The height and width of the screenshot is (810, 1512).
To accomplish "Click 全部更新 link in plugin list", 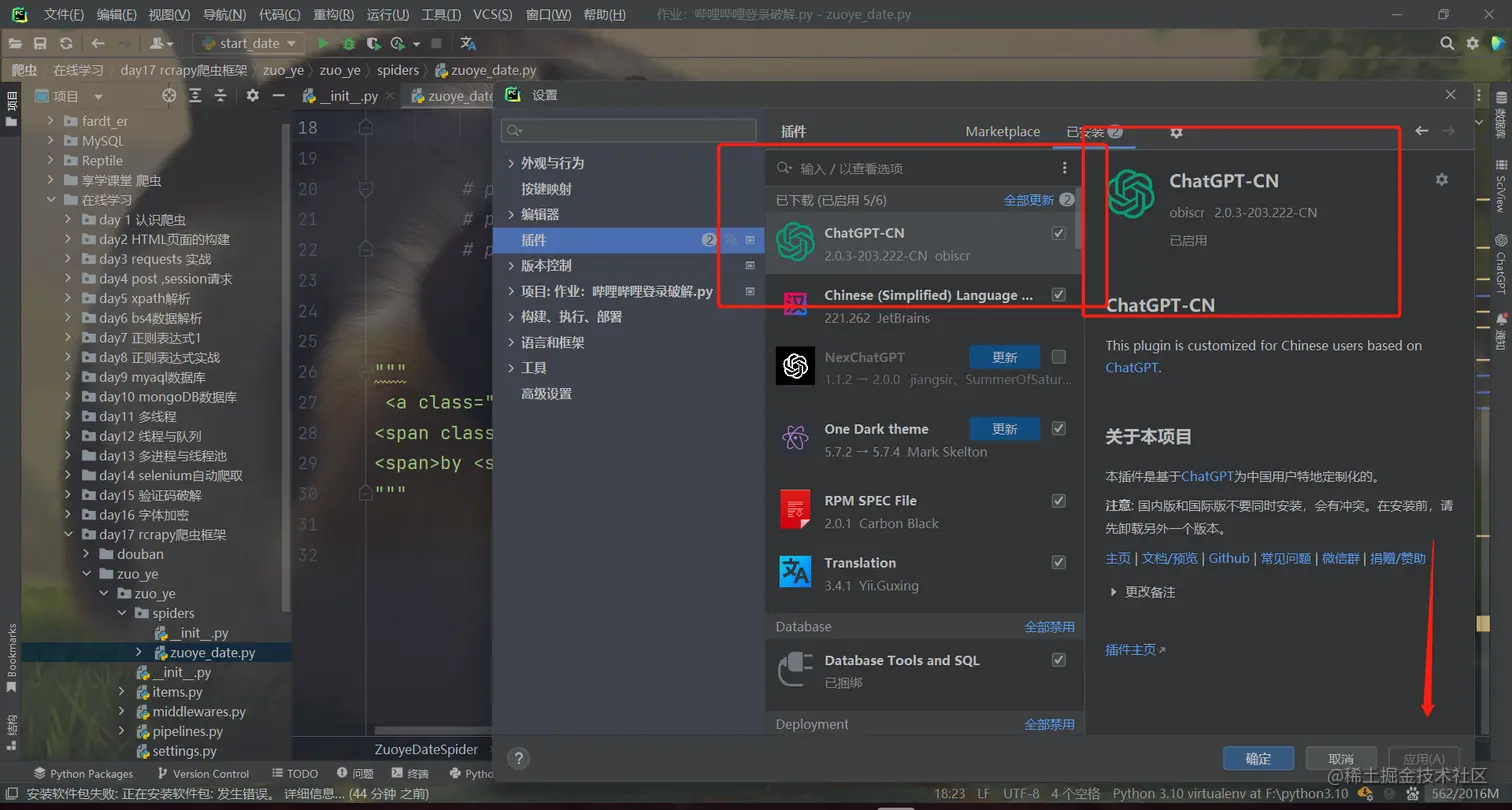I will (1029, 200).
